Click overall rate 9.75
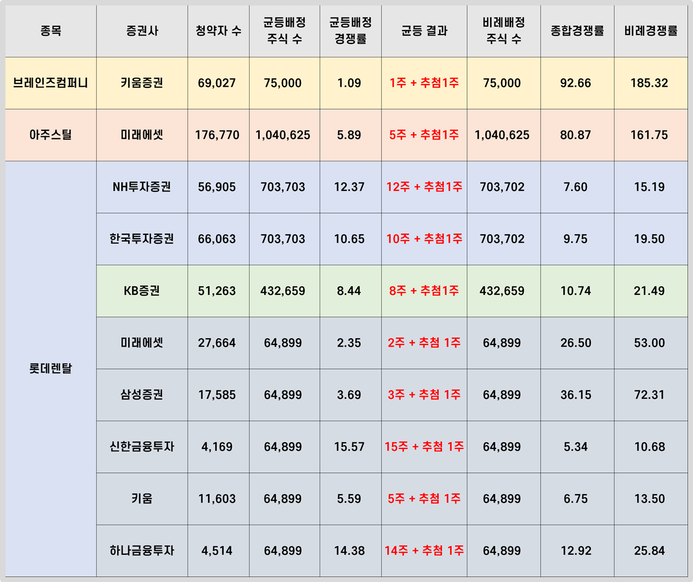The width and height of the screenshot is (693, 582). (575, 239)
